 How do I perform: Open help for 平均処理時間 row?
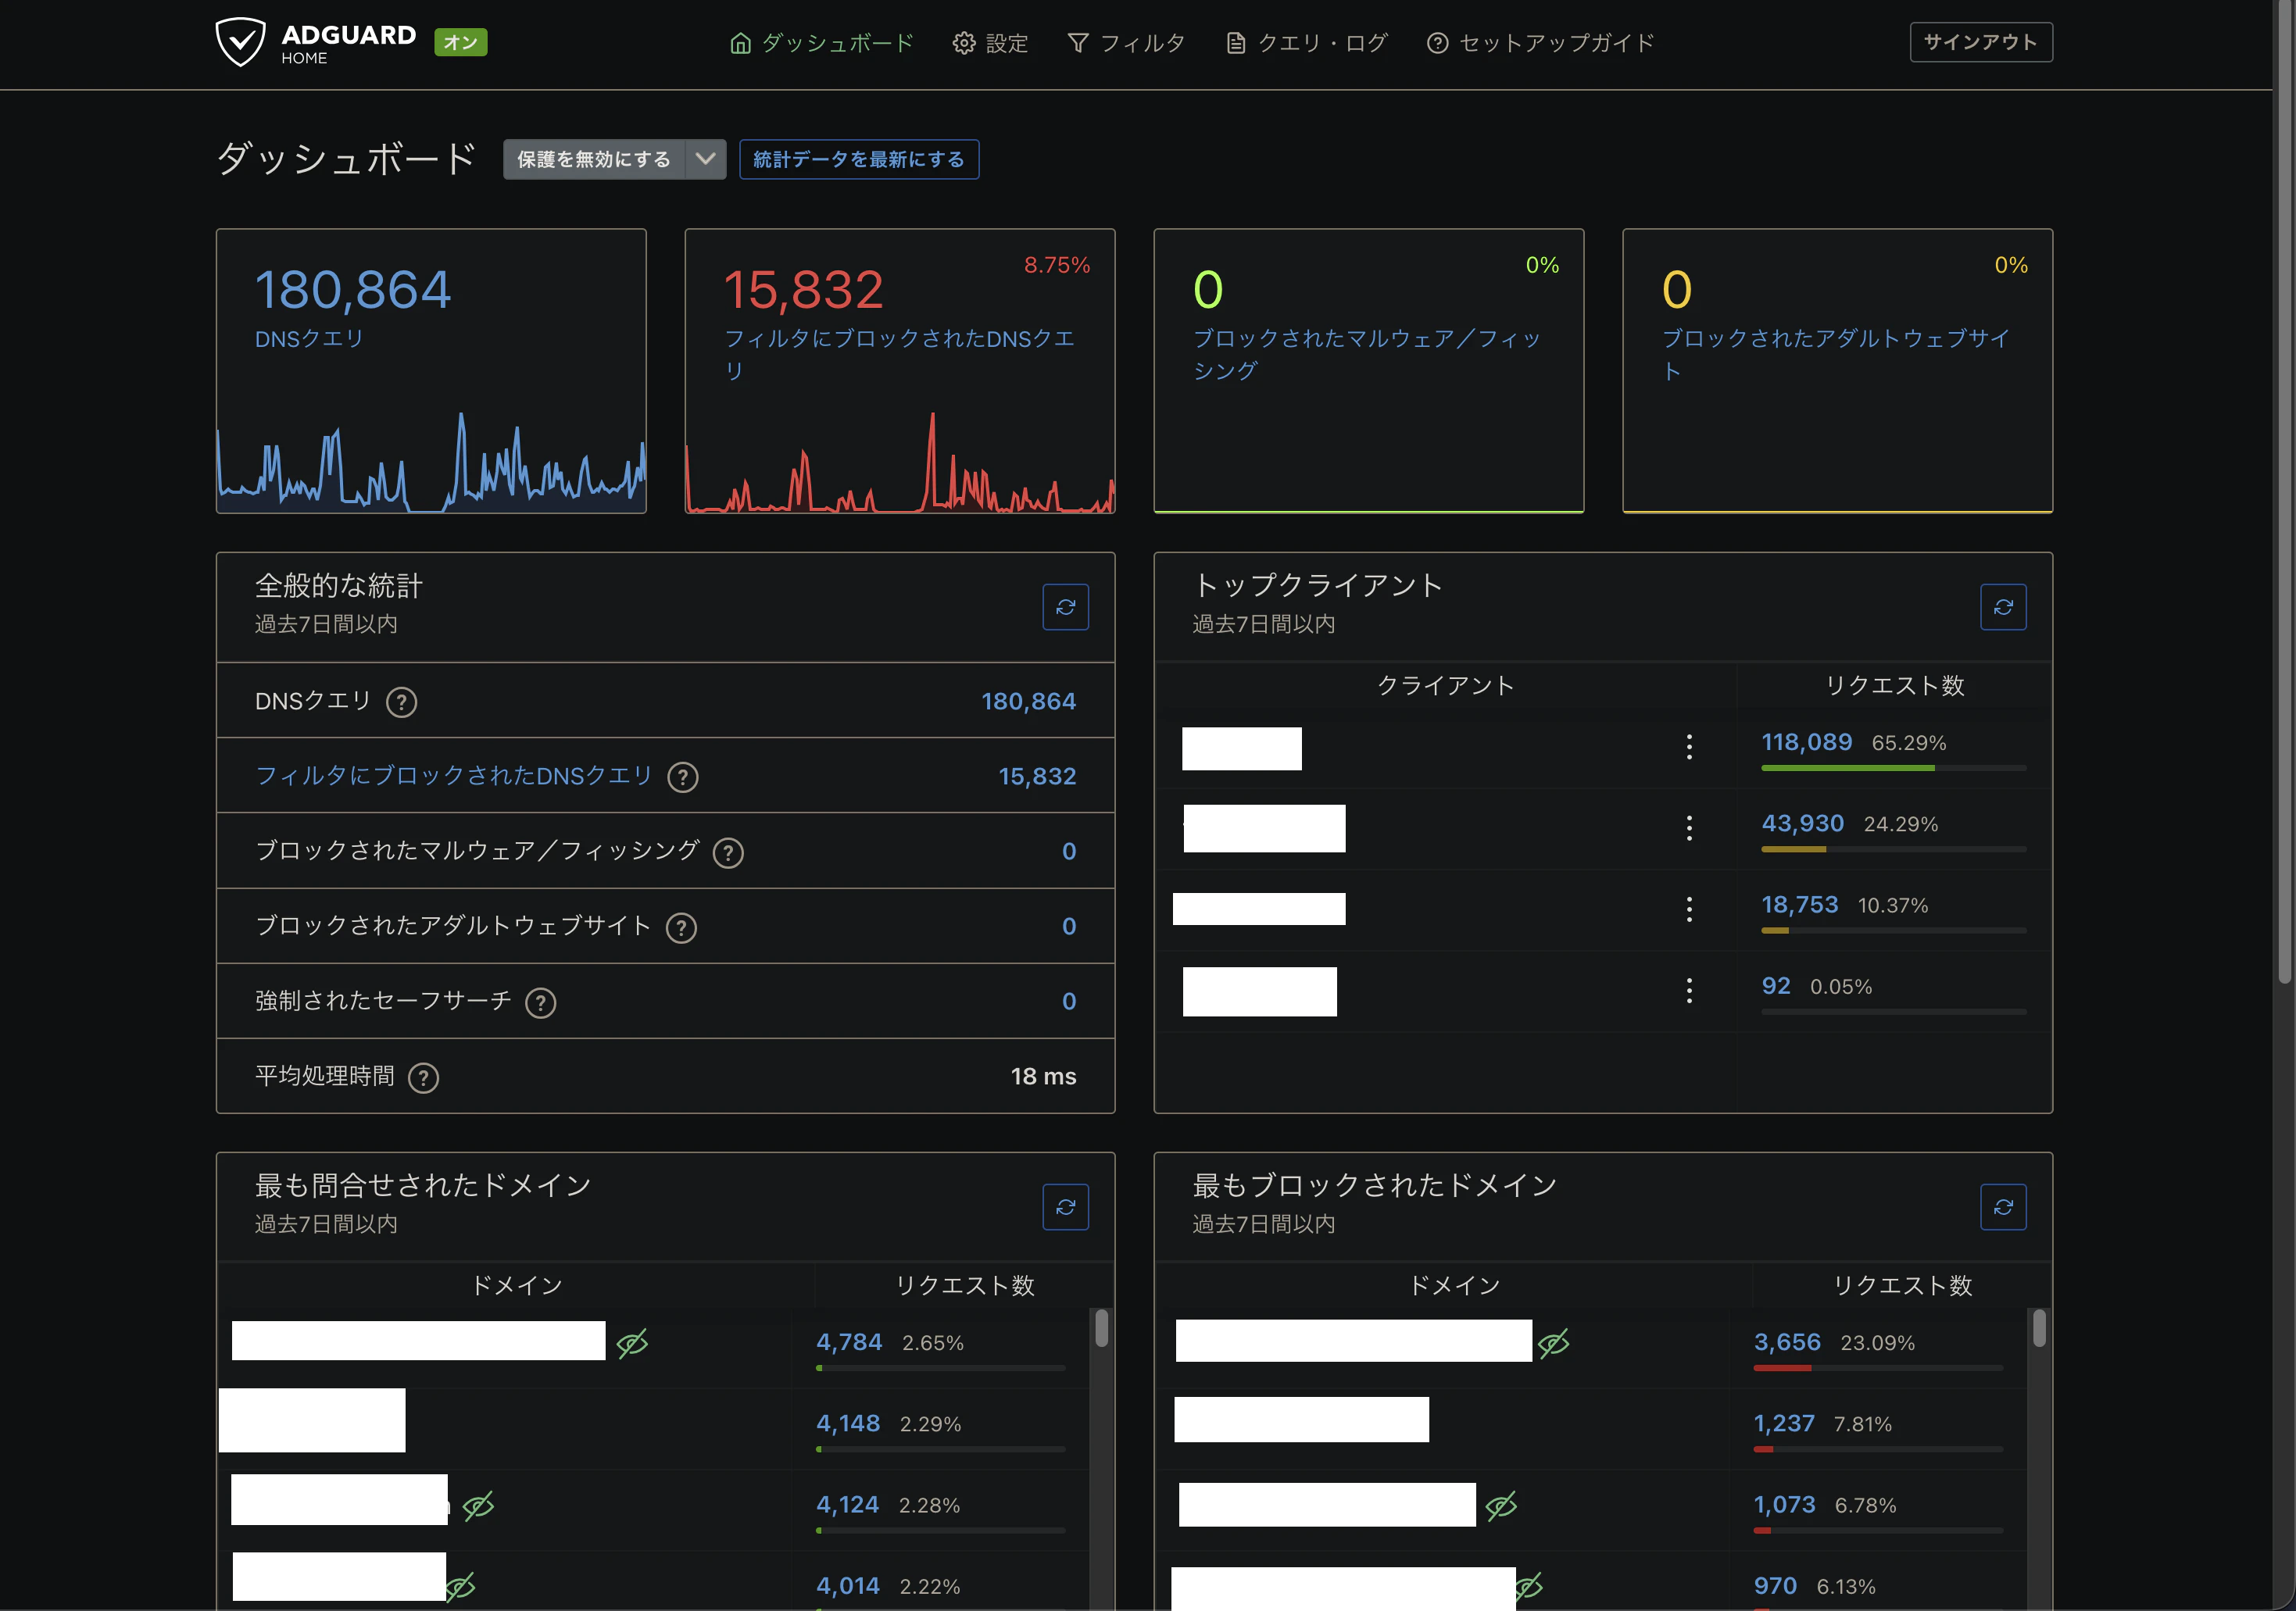coord(424,1077)
